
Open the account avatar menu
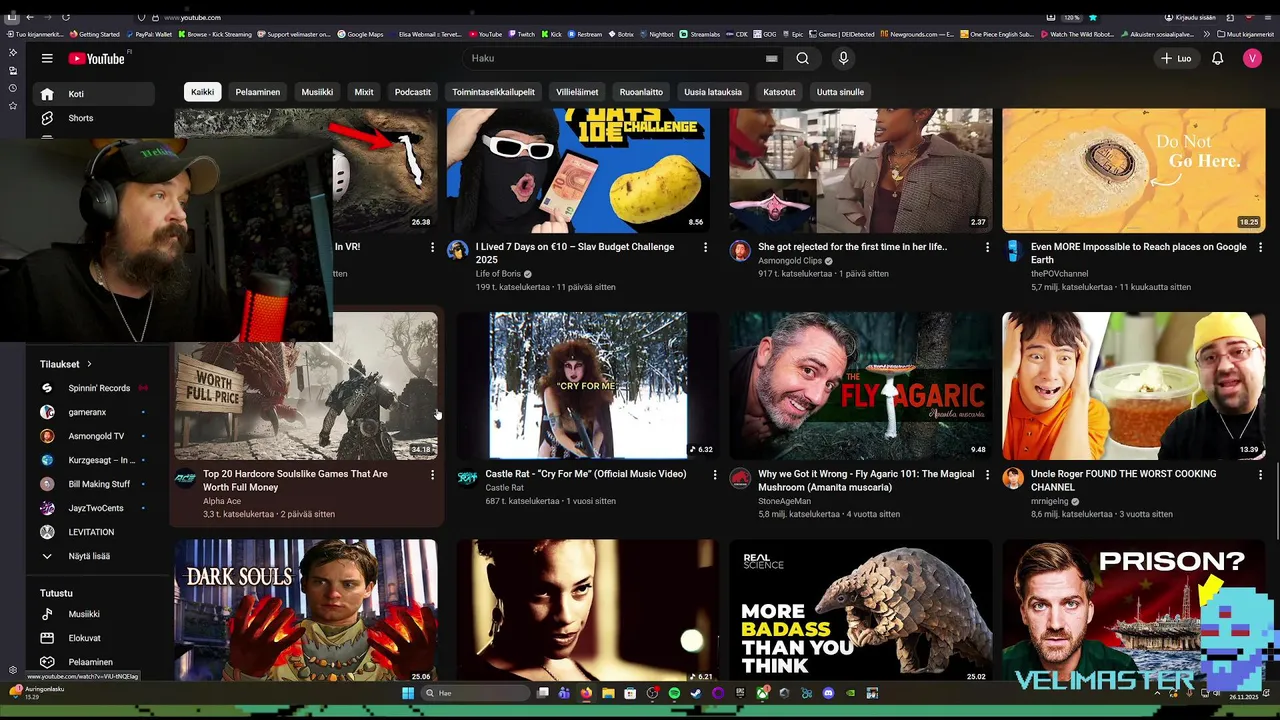1252,58
